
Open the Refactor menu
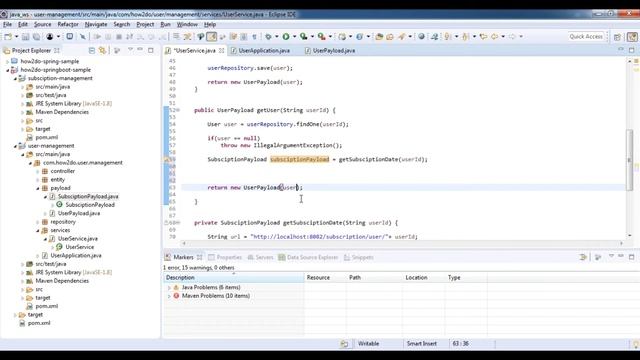[x=68, y=24]
